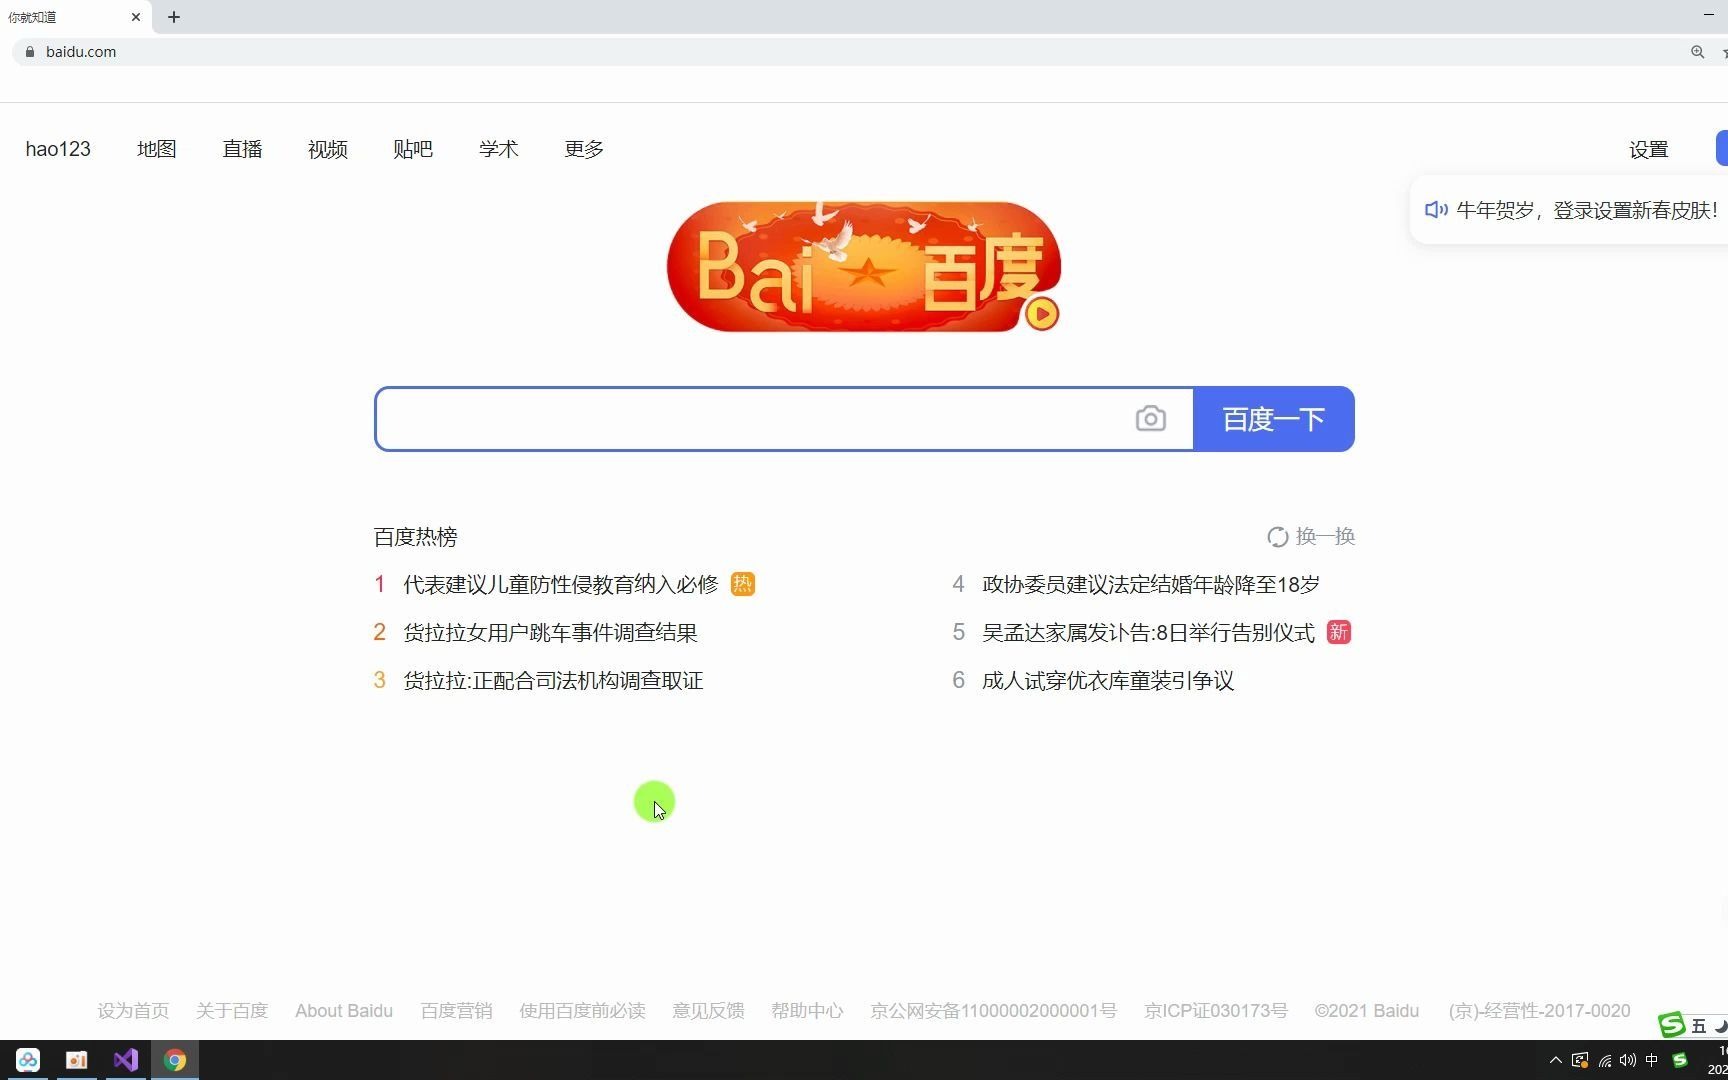Click the 百度一下 search button
1728x1080 pixels.
pyautogui.click(x=1274, y=419)
